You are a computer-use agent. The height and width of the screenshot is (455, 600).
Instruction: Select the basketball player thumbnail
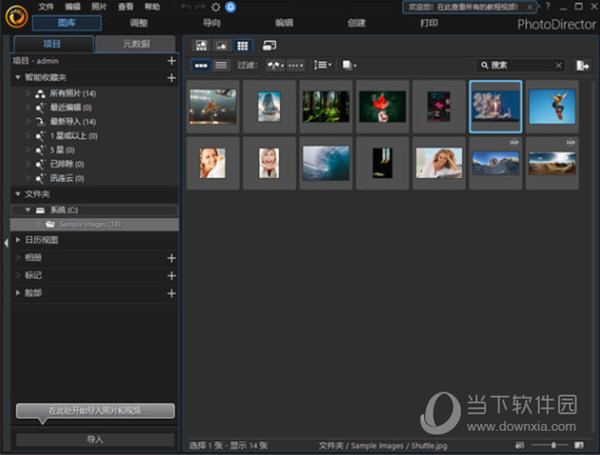coord(213,106)
